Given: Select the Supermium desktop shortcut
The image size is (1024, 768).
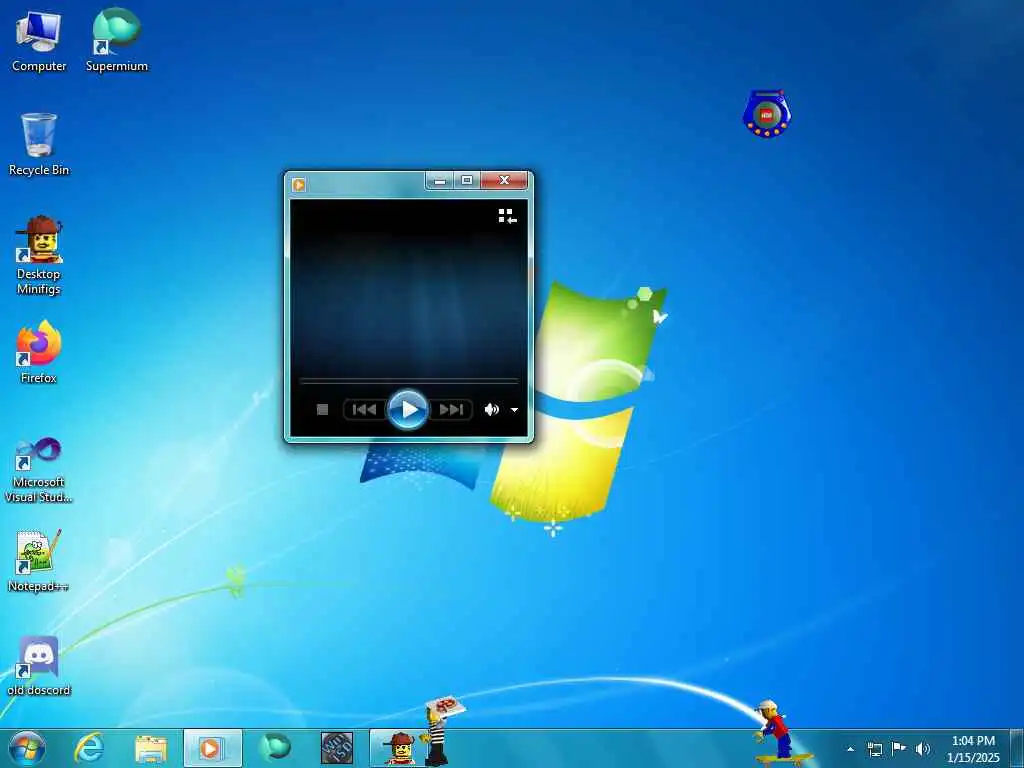Looking at the screenshot, I should tap(117, 40).
